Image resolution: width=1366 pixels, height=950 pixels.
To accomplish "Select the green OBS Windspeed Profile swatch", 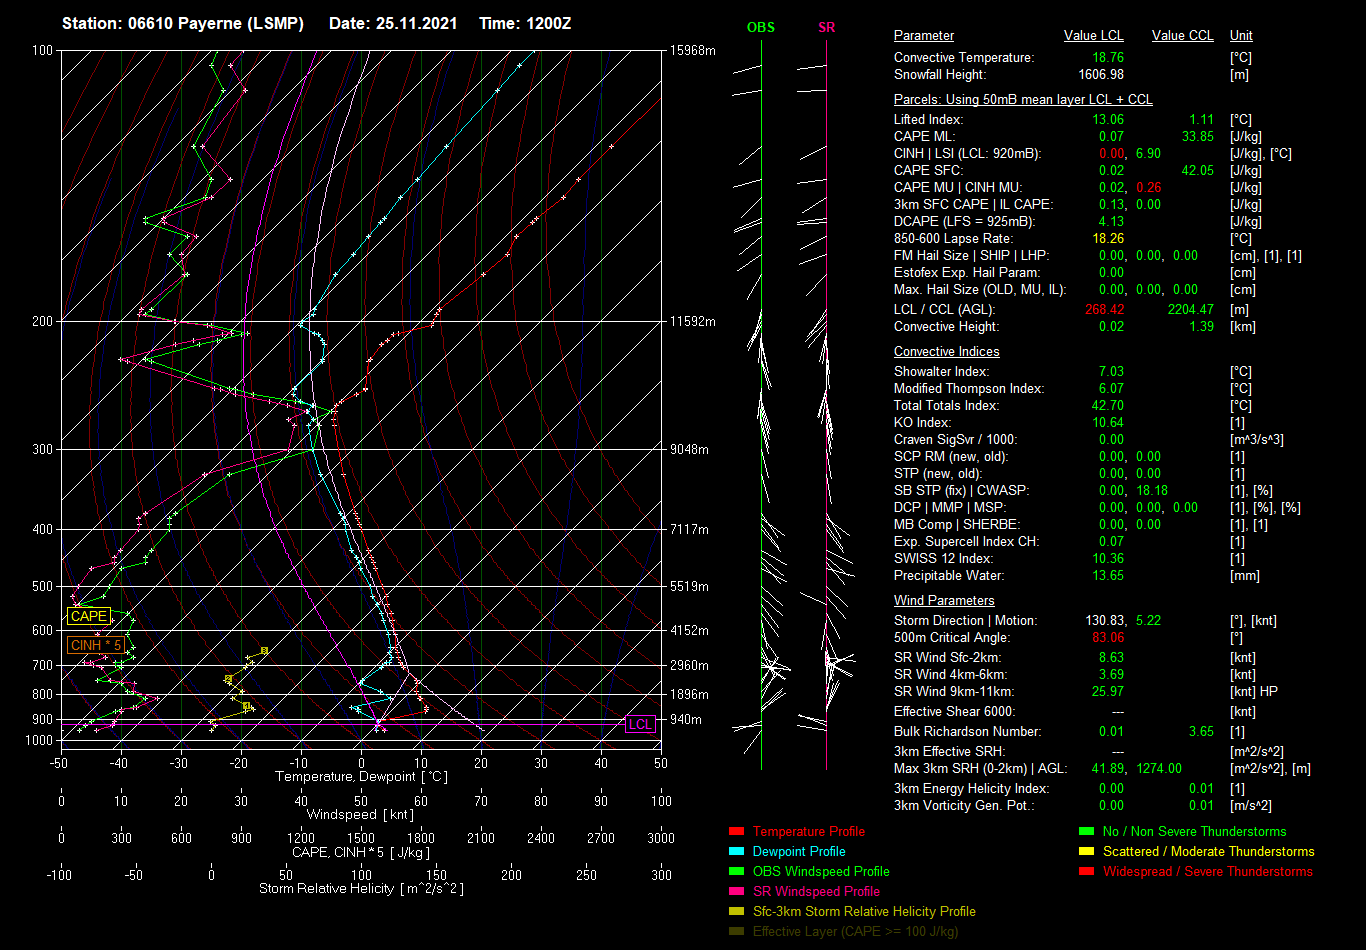I will click(736, 872).
